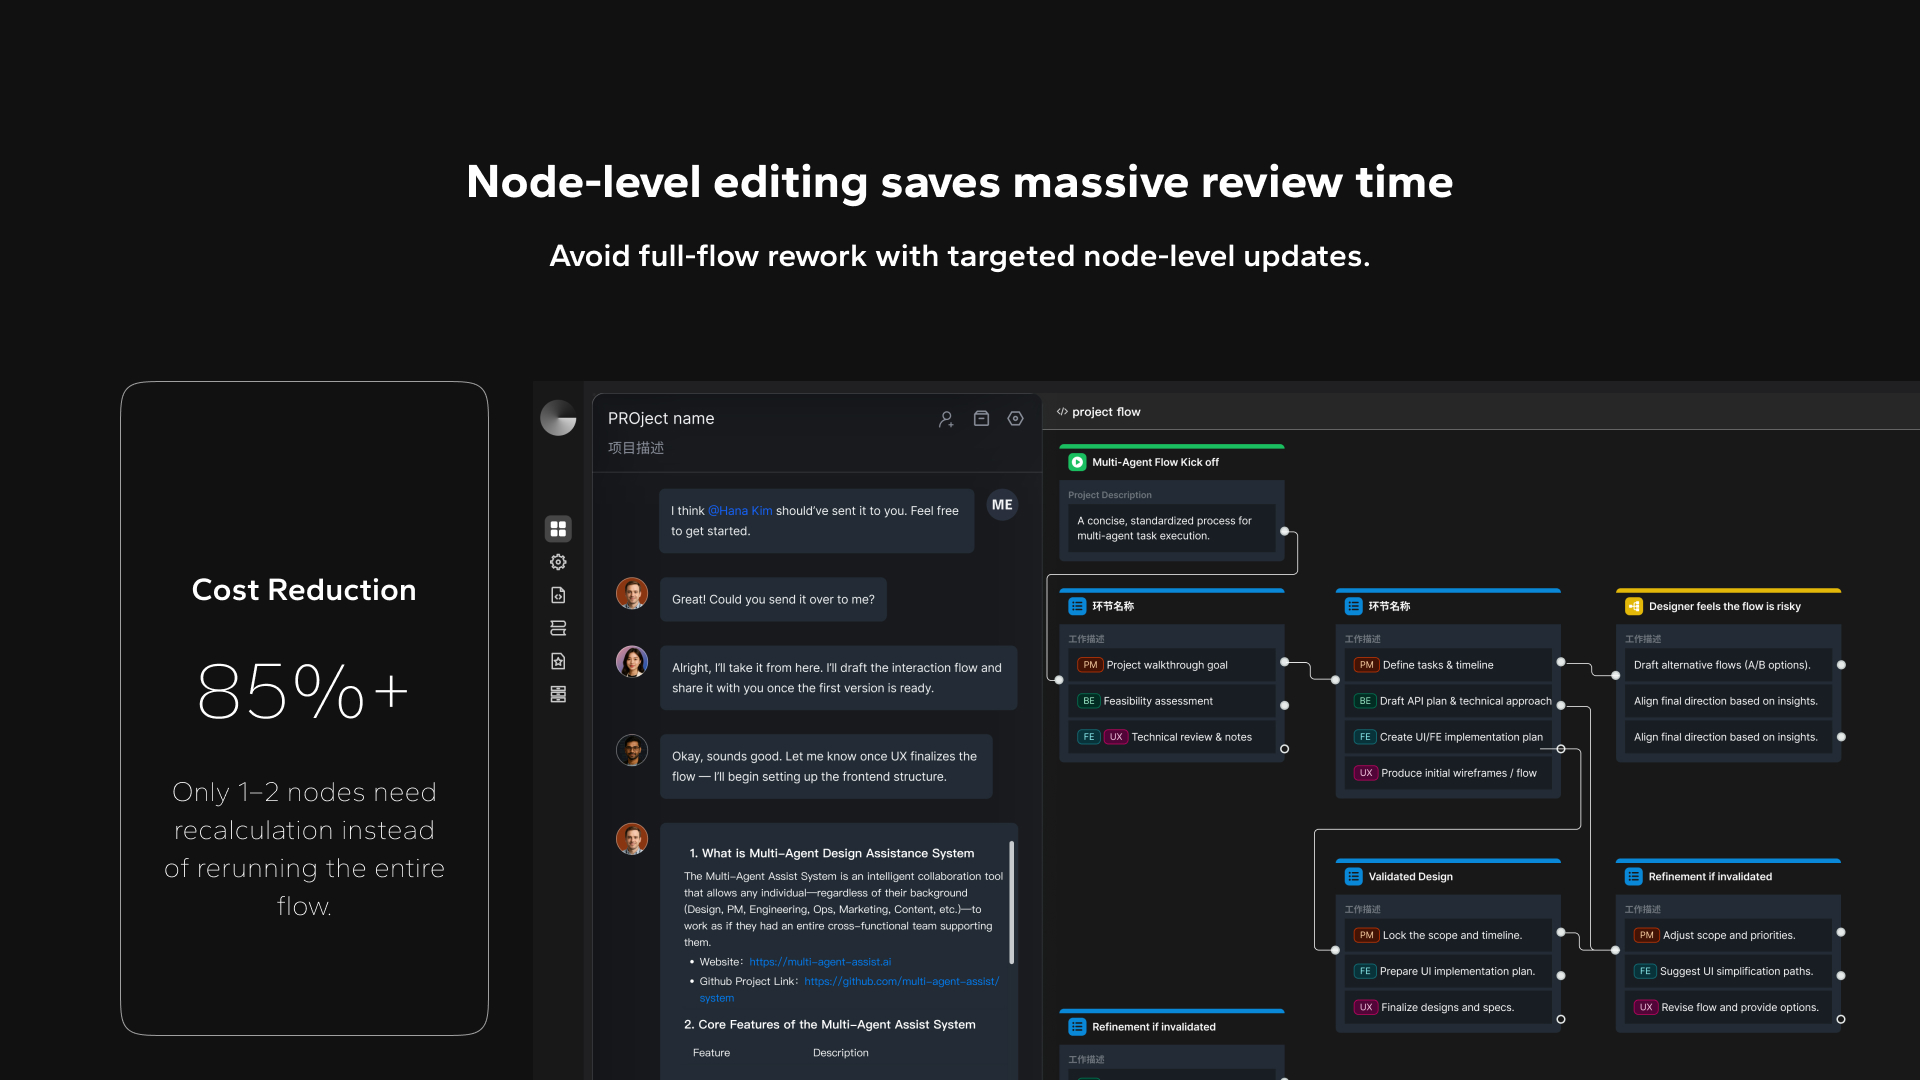Open the Github project link
1920x1080 pixels.
(900, 982)
